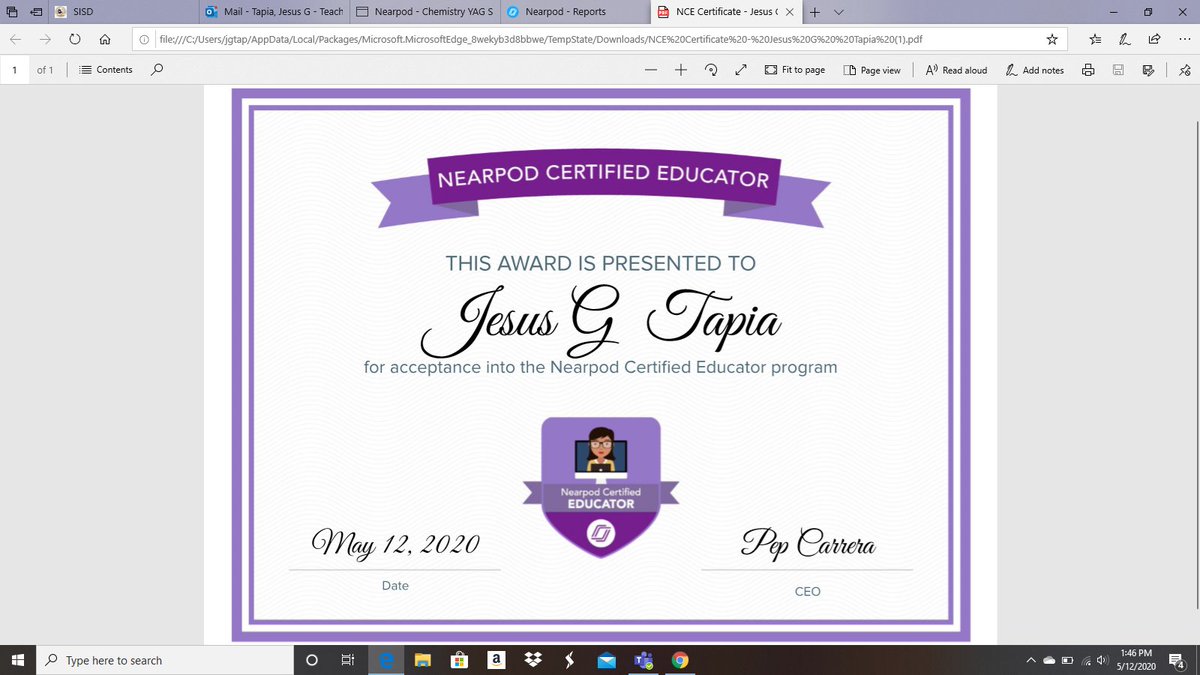Open Task View on taskbar
The image size is (1200, 675).
[x=348, y=660]
